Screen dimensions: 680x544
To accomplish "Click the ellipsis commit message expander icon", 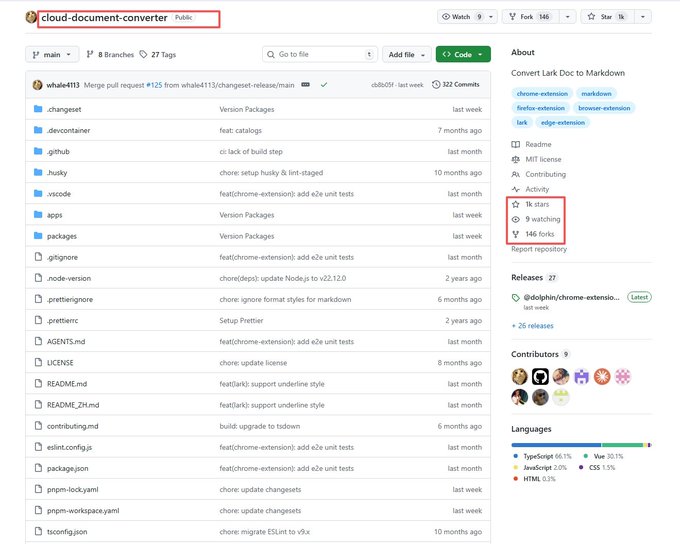I will [x=305, y=85].
